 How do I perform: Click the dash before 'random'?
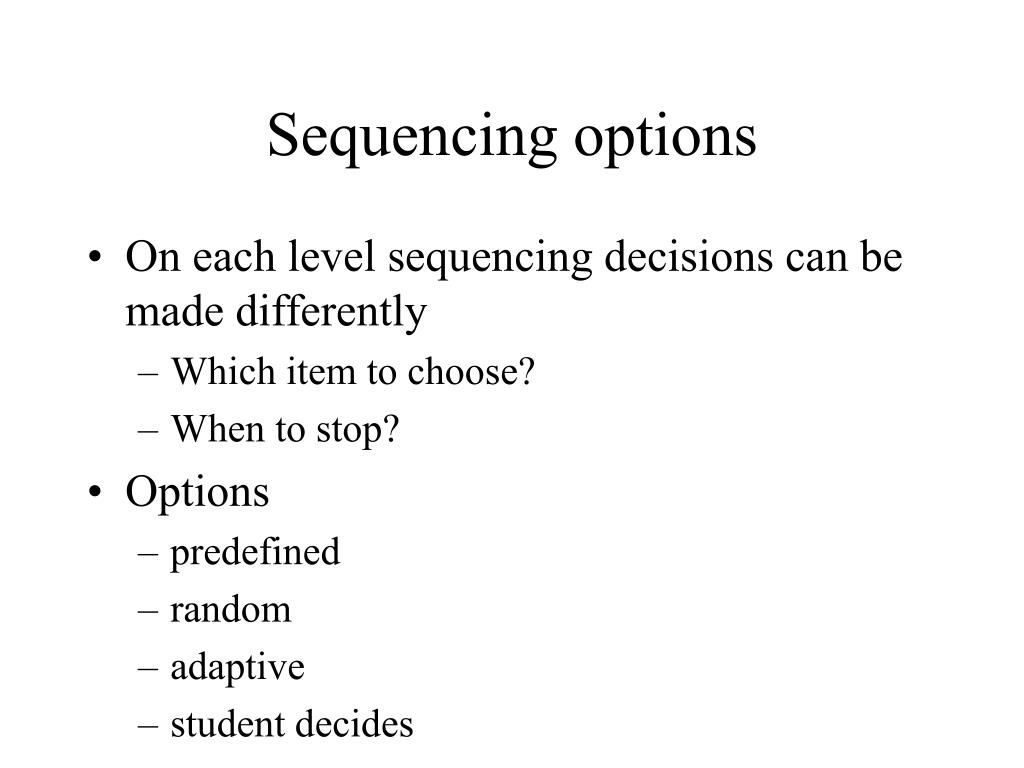click(x=148, y=611)
